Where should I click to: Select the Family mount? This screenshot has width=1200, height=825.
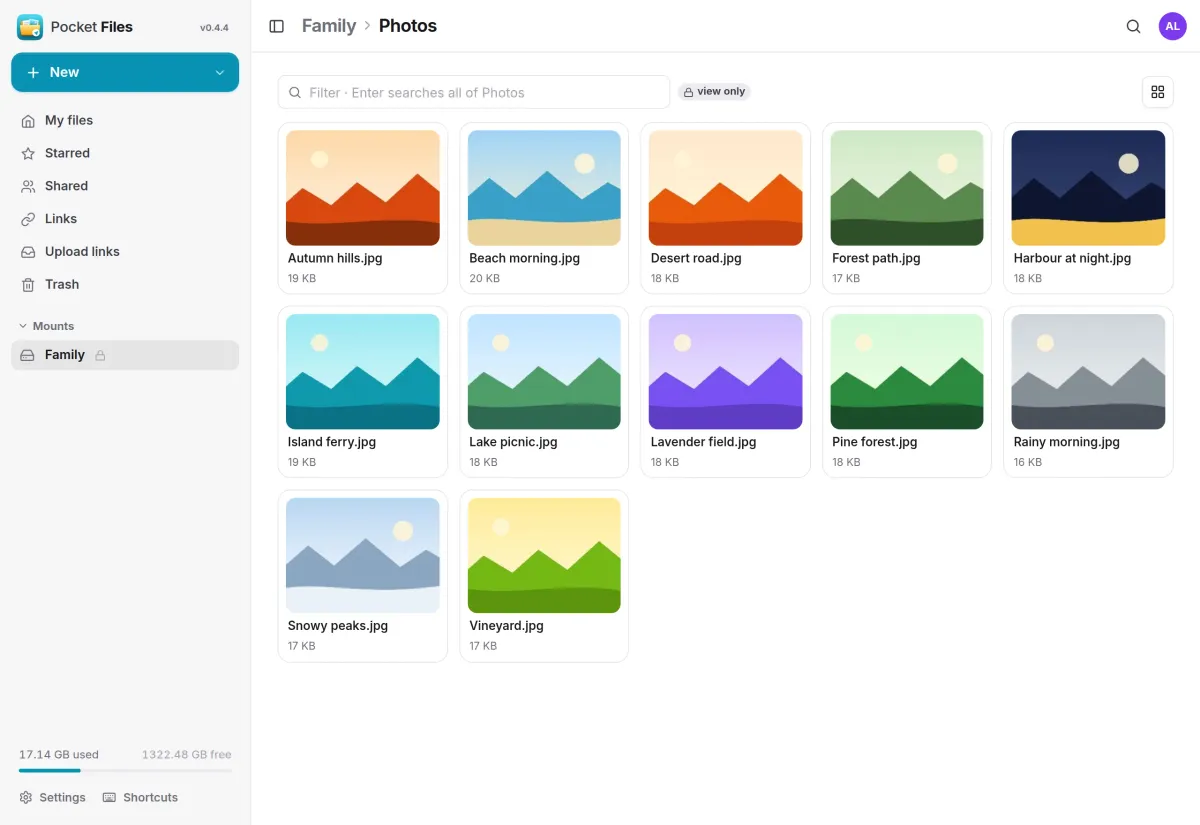pyautogui.click(x=125, y=355)
